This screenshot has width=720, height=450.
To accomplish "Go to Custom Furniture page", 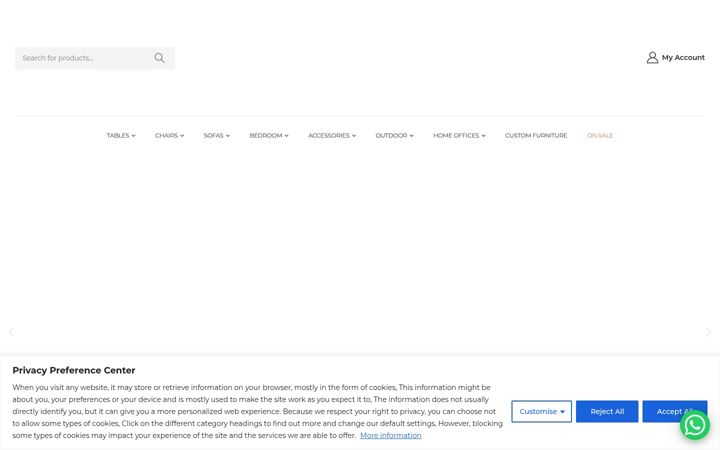I will coord(536,135).
